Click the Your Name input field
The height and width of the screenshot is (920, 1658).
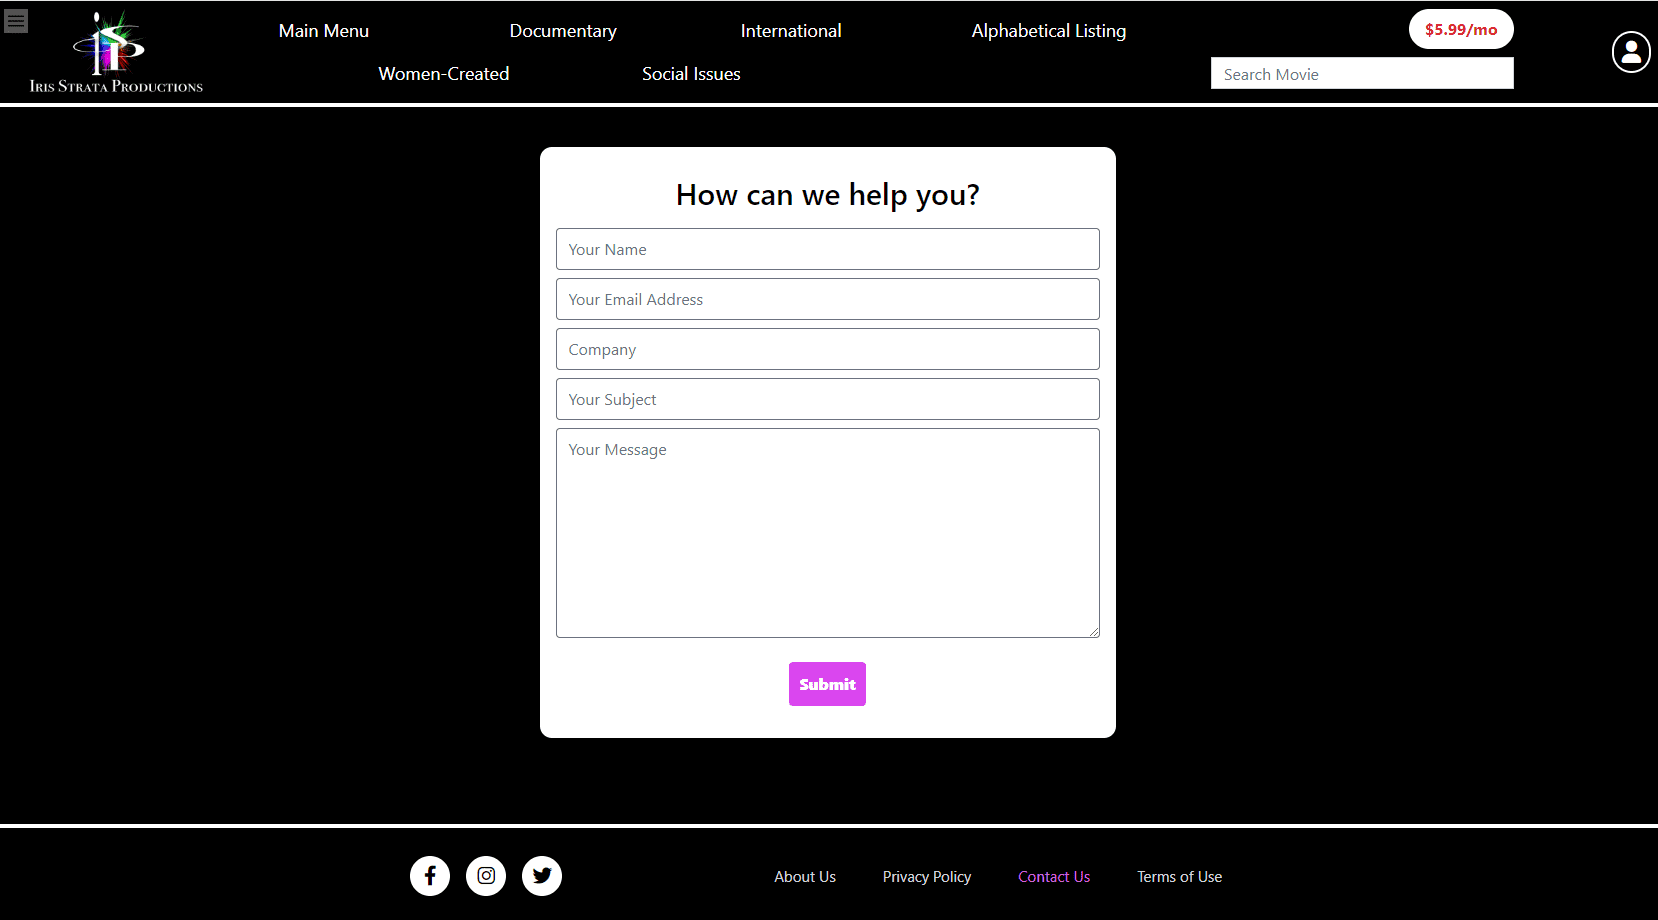point(827,249)
